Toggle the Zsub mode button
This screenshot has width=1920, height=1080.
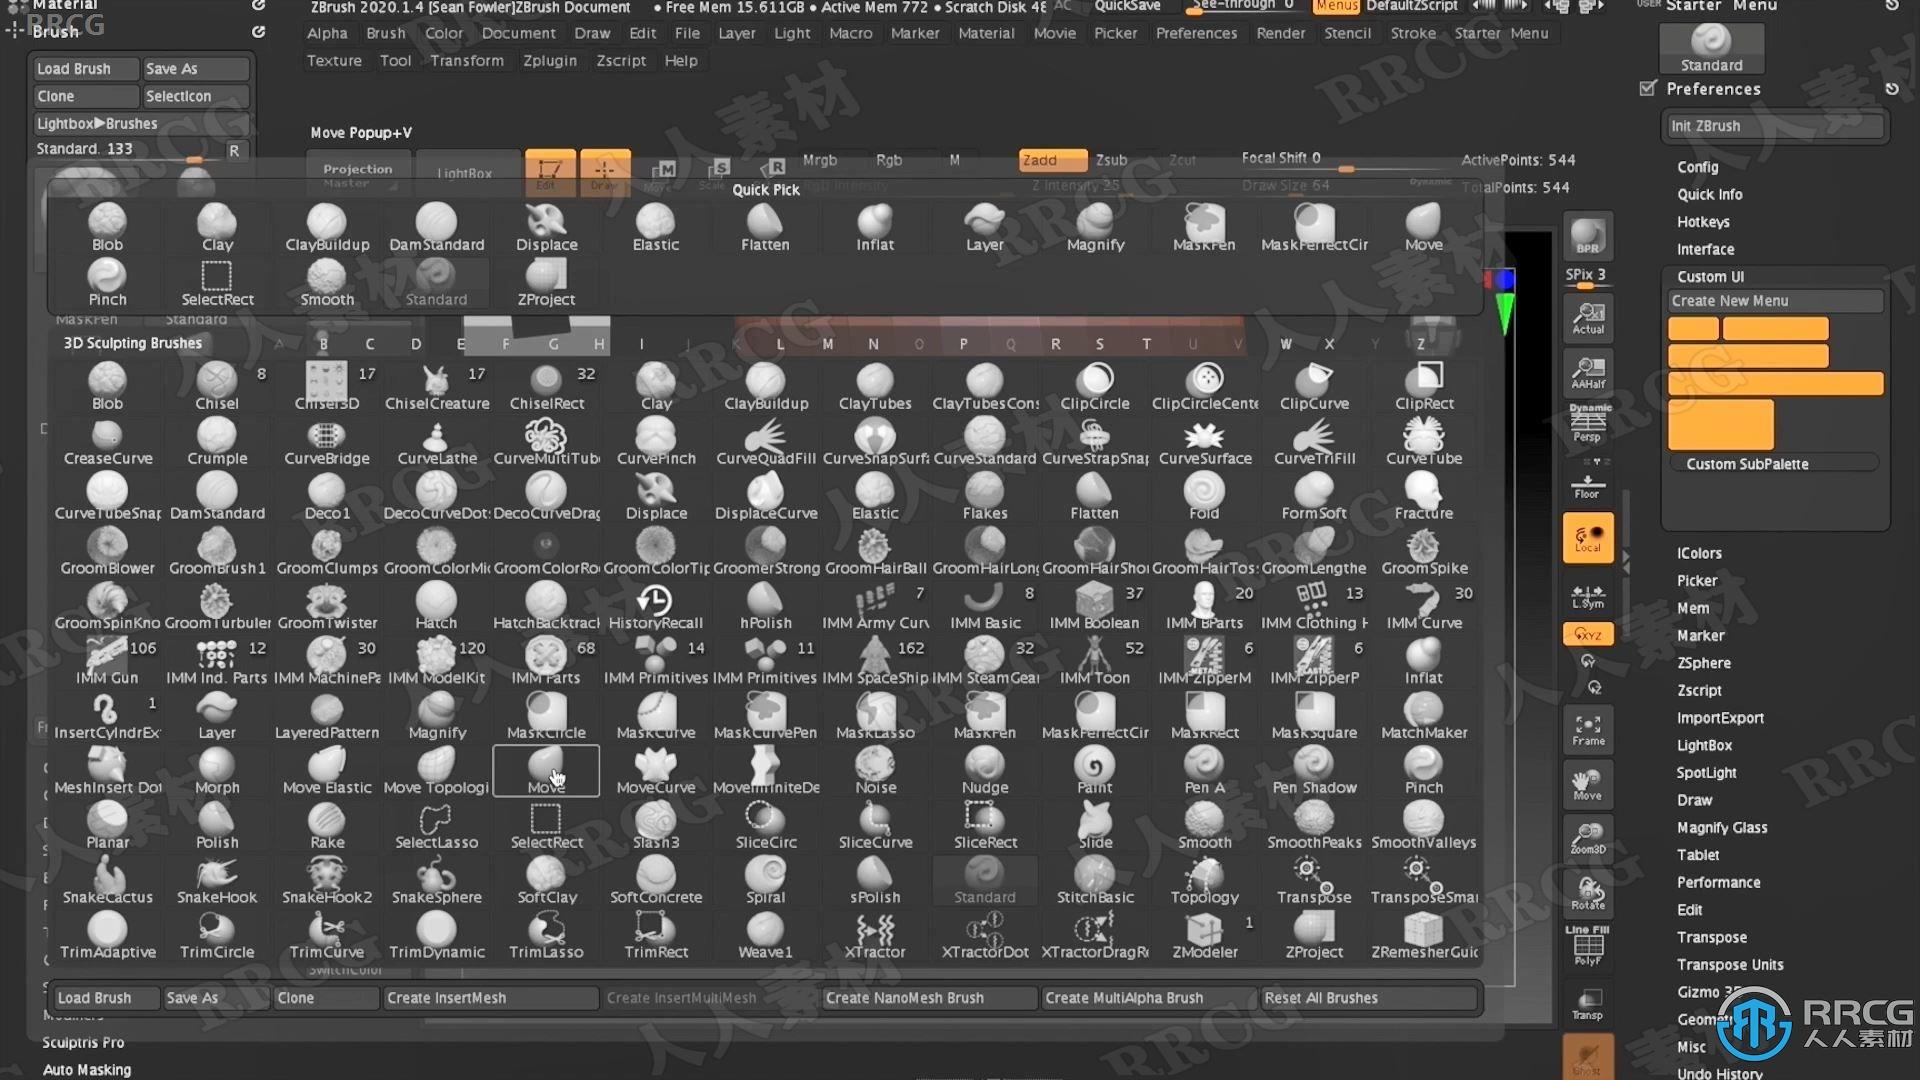point(1111,160)
